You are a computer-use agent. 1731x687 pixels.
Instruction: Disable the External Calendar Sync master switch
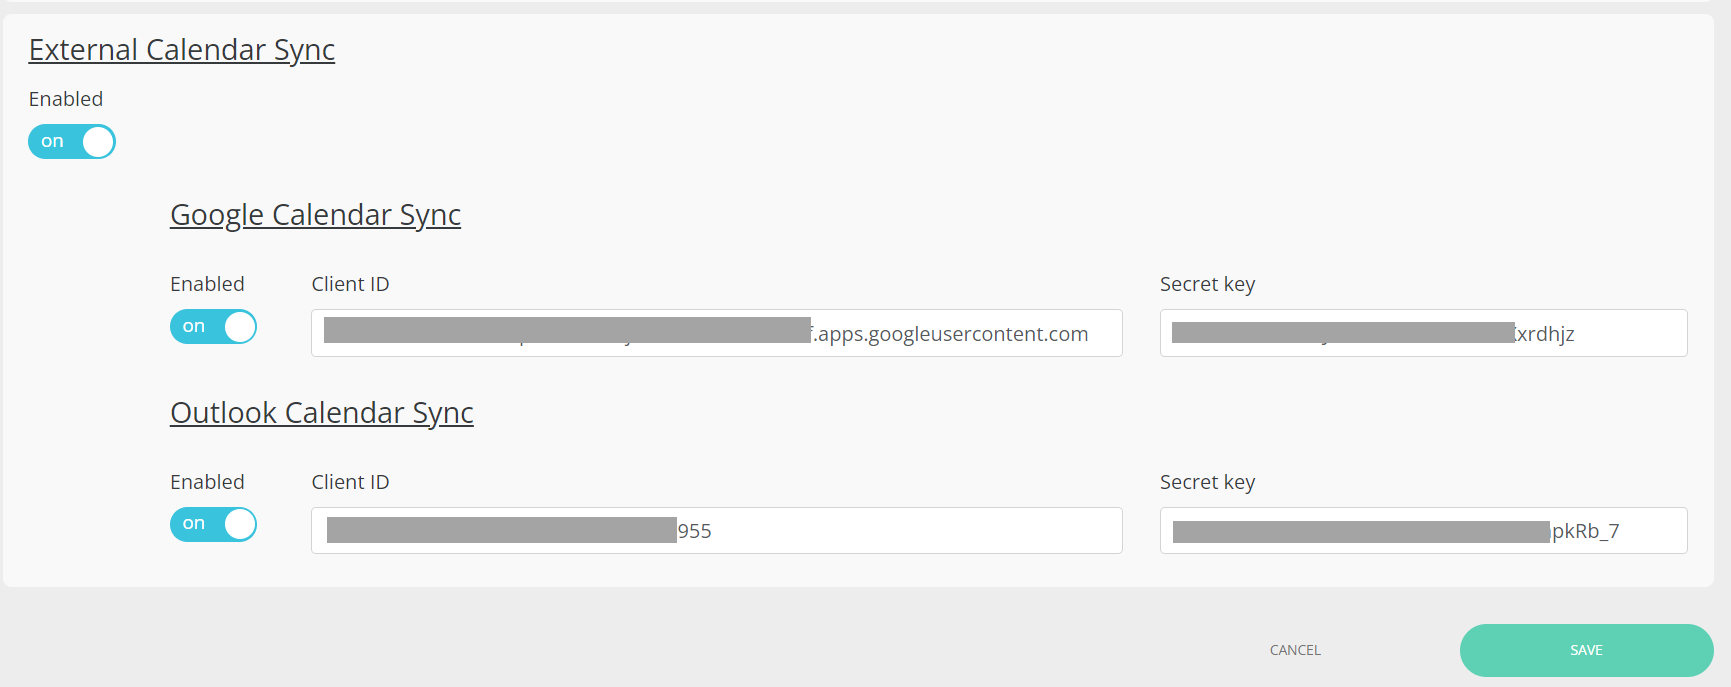71,142
